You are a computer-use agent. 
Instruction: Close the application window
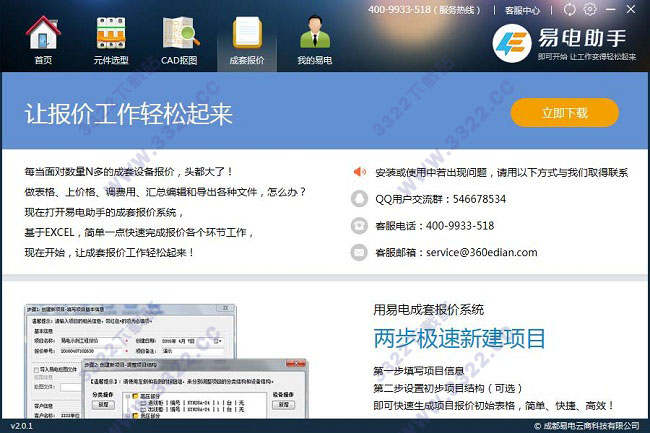point(631,9)
